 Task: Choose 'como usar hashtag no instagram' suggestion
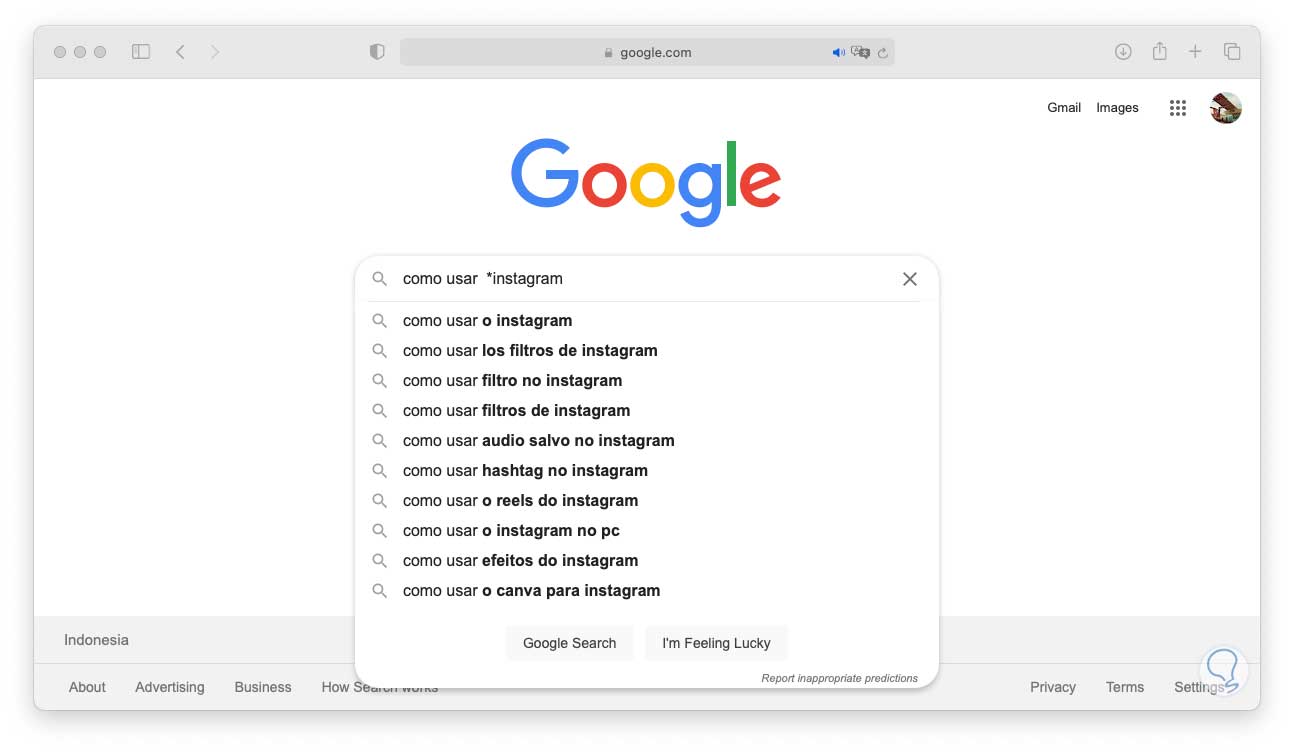click(x=525, y=471)
